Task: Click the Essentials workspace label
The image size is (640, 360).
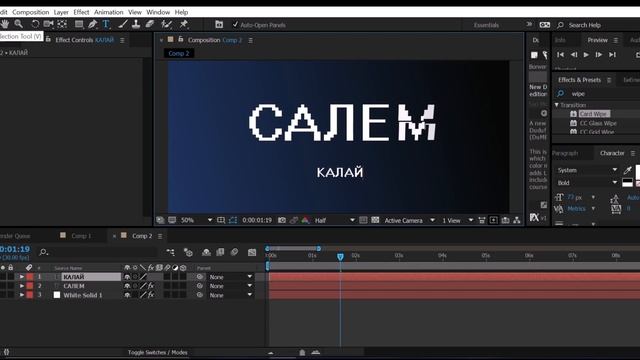Action: (x=486, y=25)
